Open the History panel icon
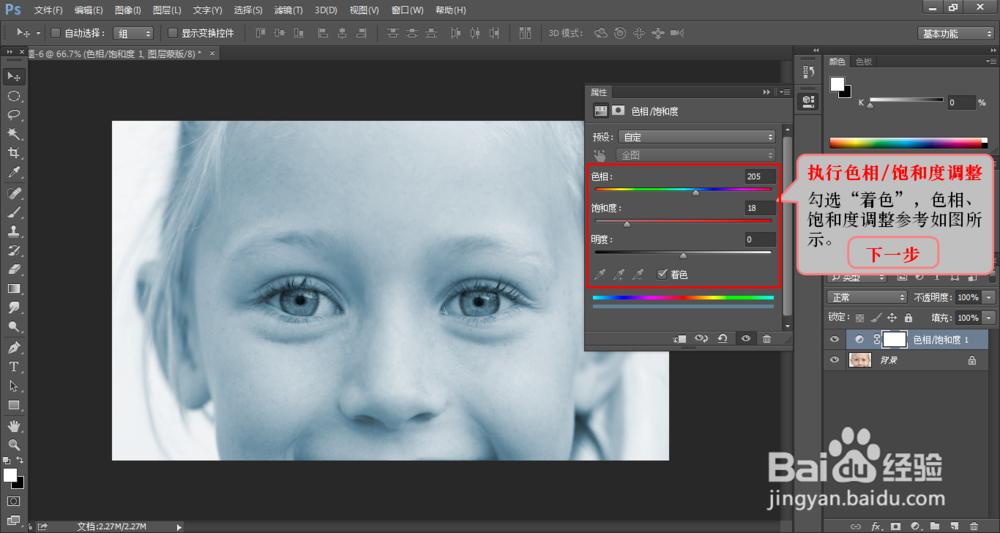The height and width of the screenshot is (533, 1000). point(809,72)
